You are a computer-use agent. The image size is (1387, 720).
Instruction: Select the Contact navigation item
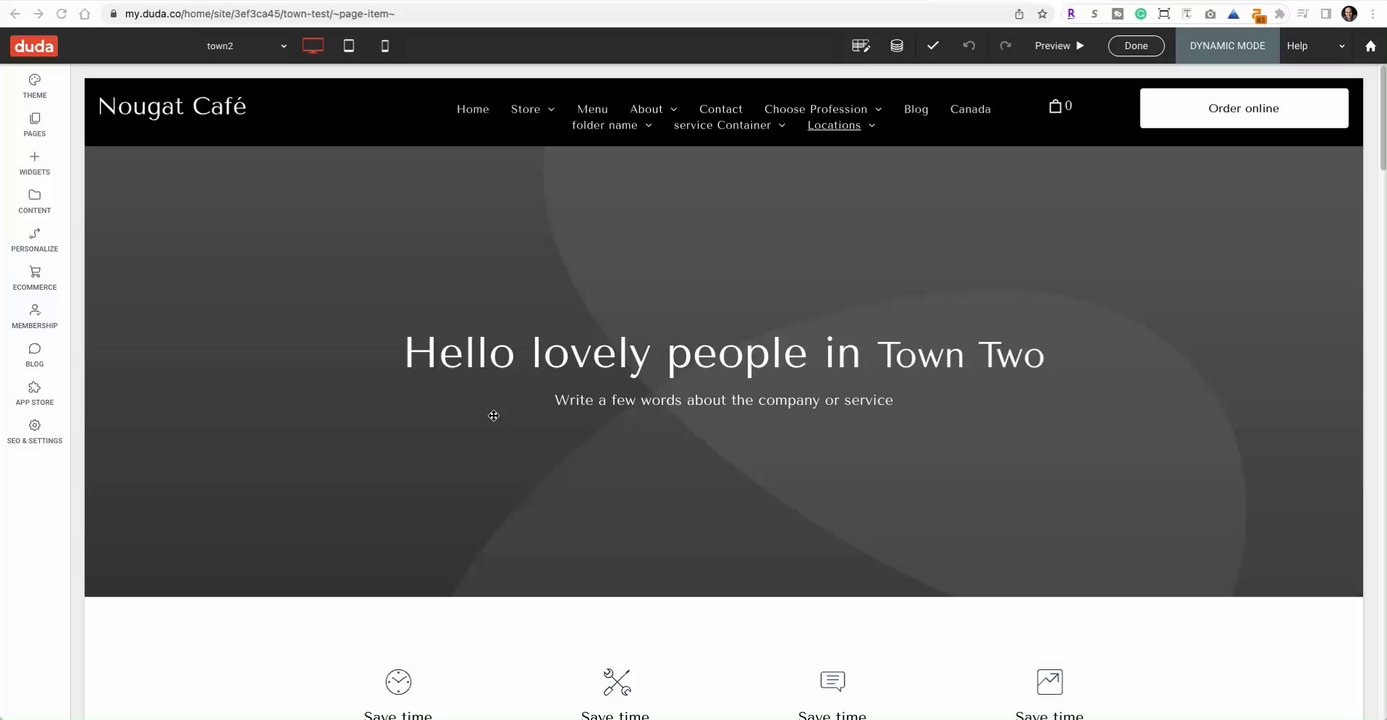(x=721, y=109)
